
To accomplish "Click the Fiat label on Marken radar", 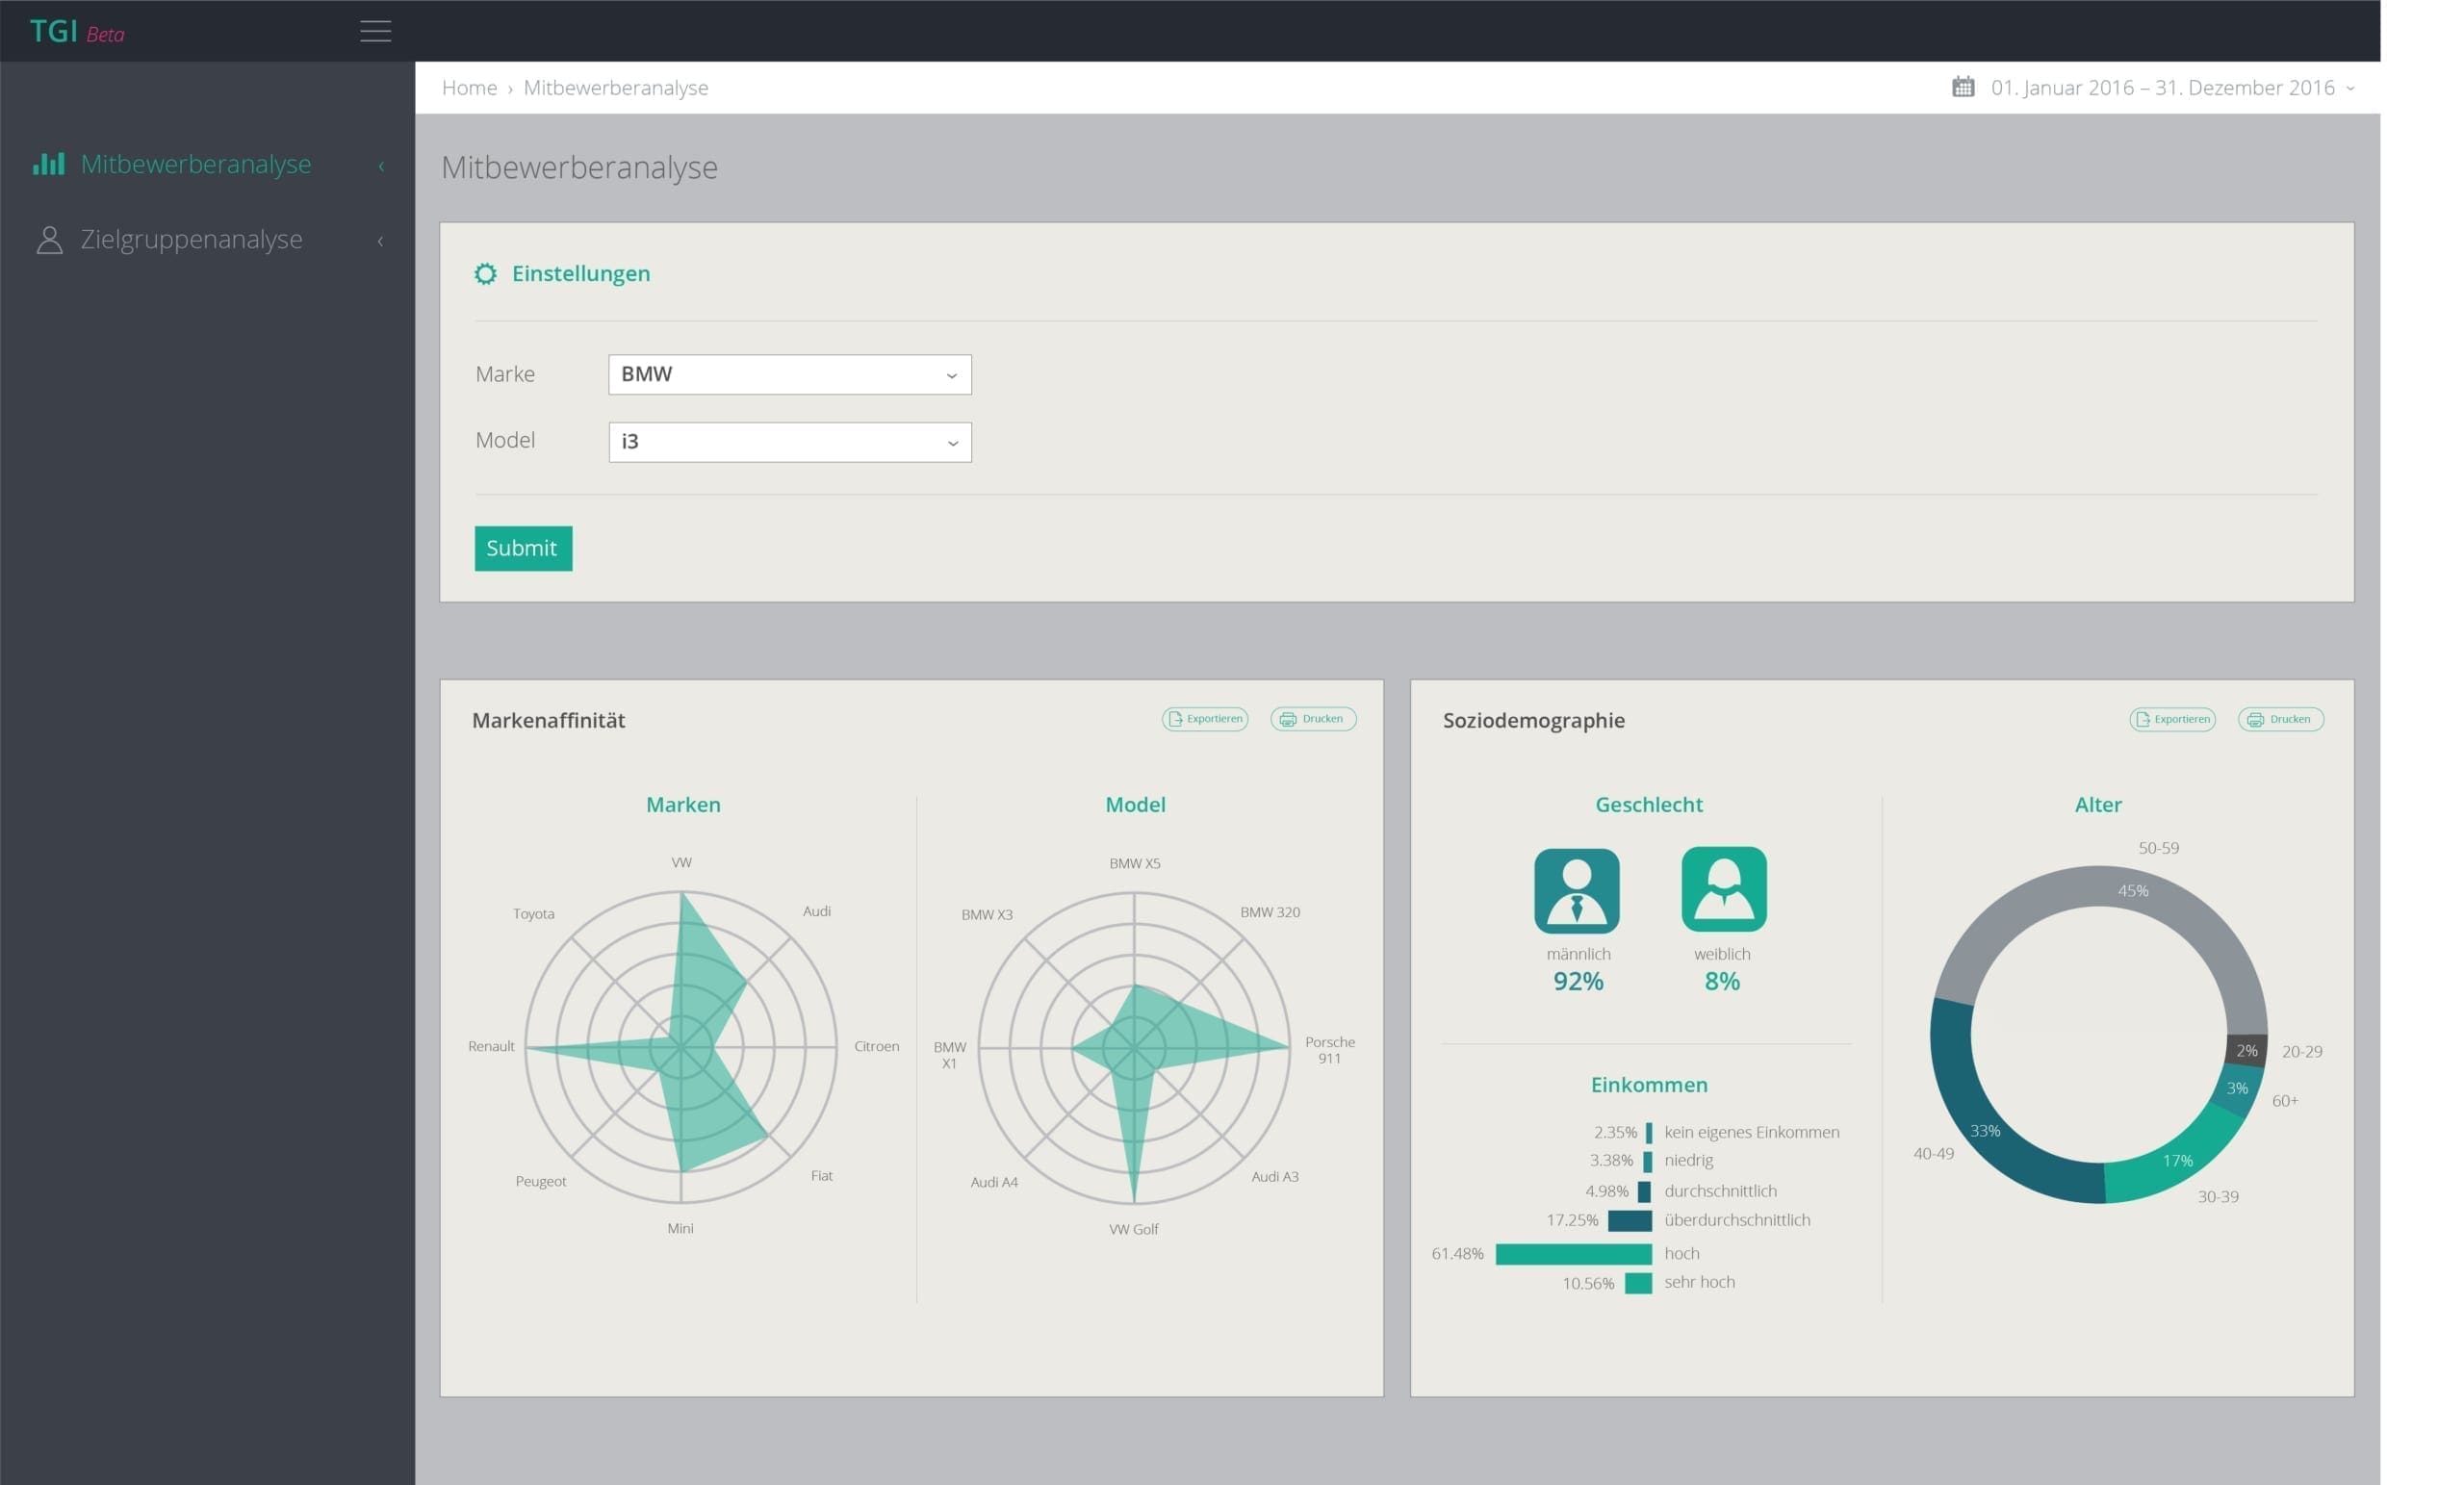I will pyautogui.click(x=822, y=1175).
